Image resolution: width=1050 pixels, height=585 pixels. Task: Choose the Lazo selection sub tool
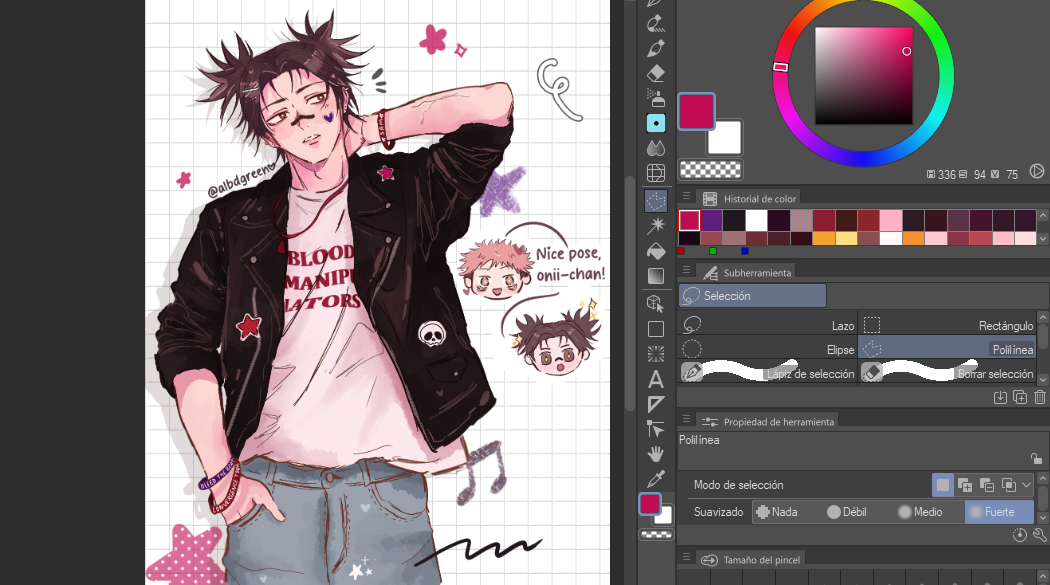(x=768, y=325)
